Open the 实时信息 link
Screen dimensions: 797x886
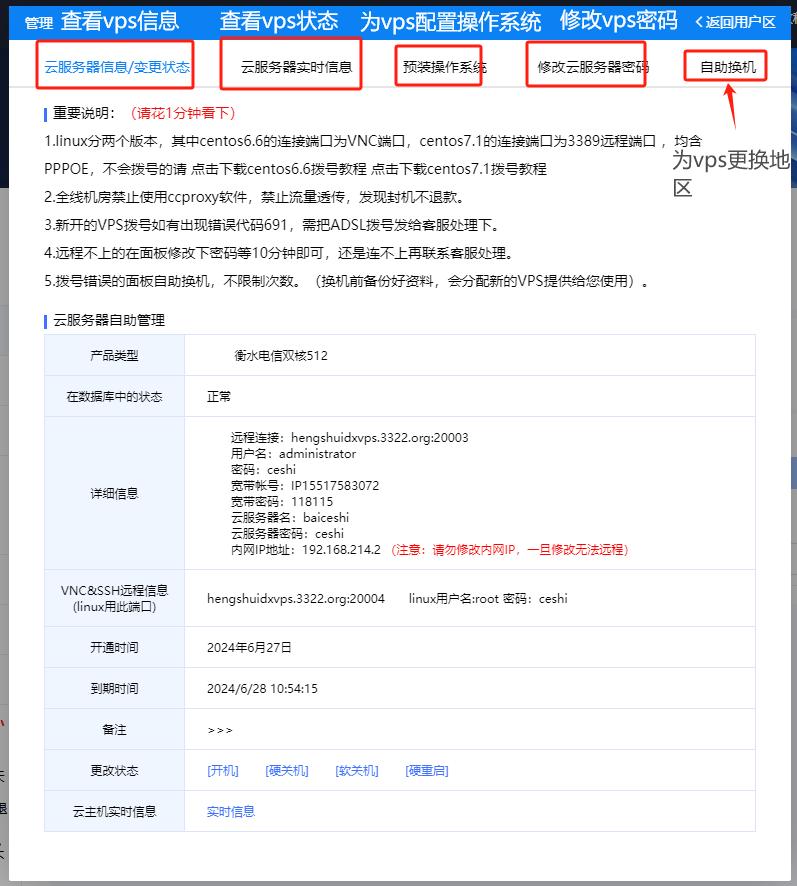(x=231, y=811)
